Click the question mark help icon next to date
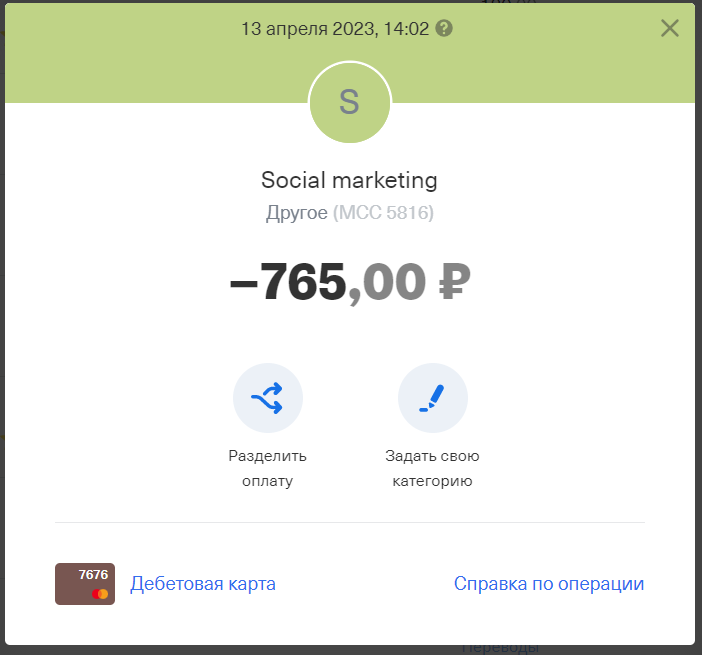Image resolution: width=702 pixels, height=655 pixels. (x=444, y=29)
